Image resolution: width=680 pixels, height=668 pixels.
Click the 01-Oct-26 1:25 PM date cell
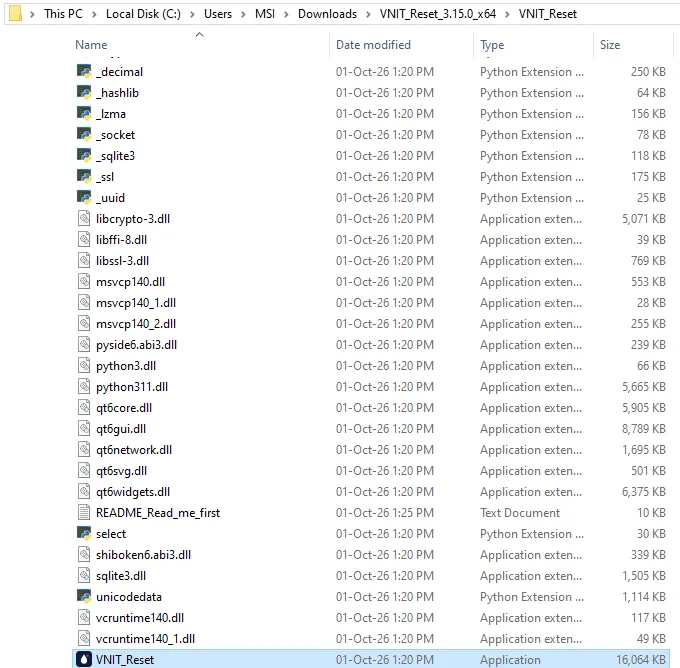tap(385, 513)
